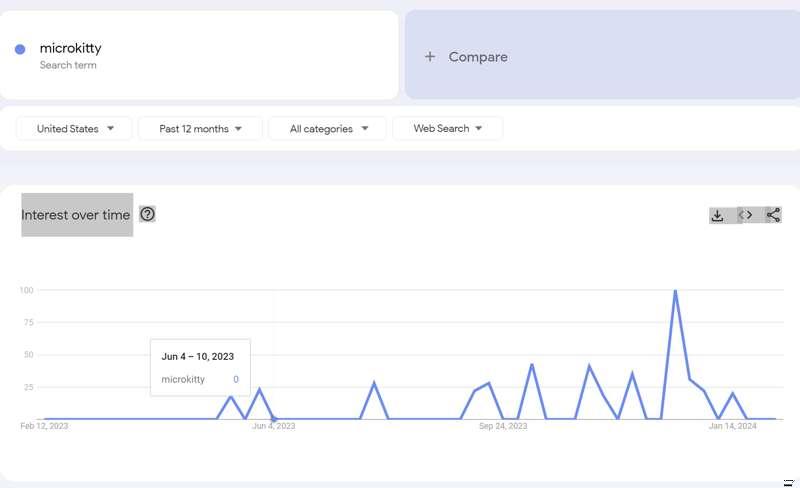The height and width of the screenshot is (488, 800).
Task: Click the 75 label on the y-axis
Action: coord(29,323)
